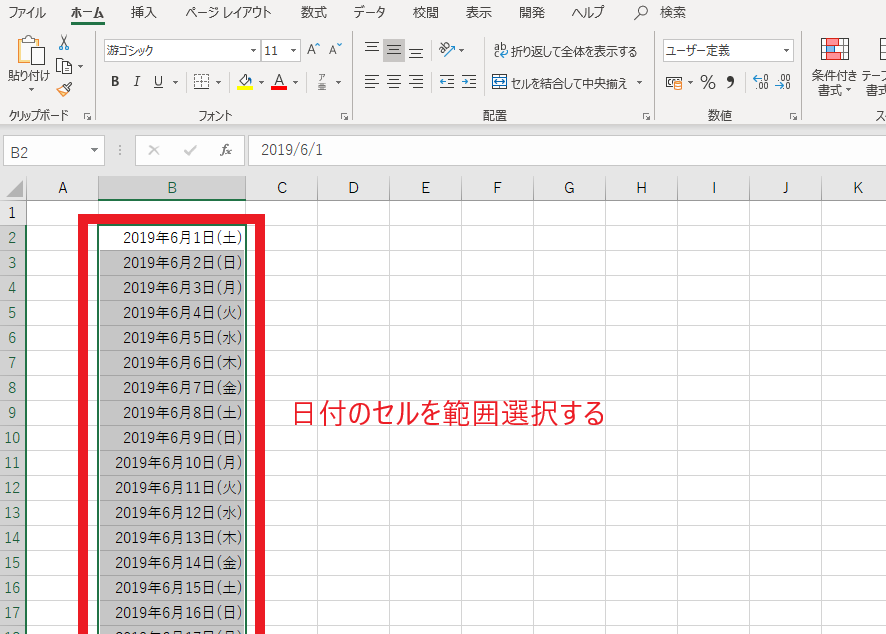Switch to the 数式 tab
Viewport: 886px width, 634px height.
click(313, 12)
